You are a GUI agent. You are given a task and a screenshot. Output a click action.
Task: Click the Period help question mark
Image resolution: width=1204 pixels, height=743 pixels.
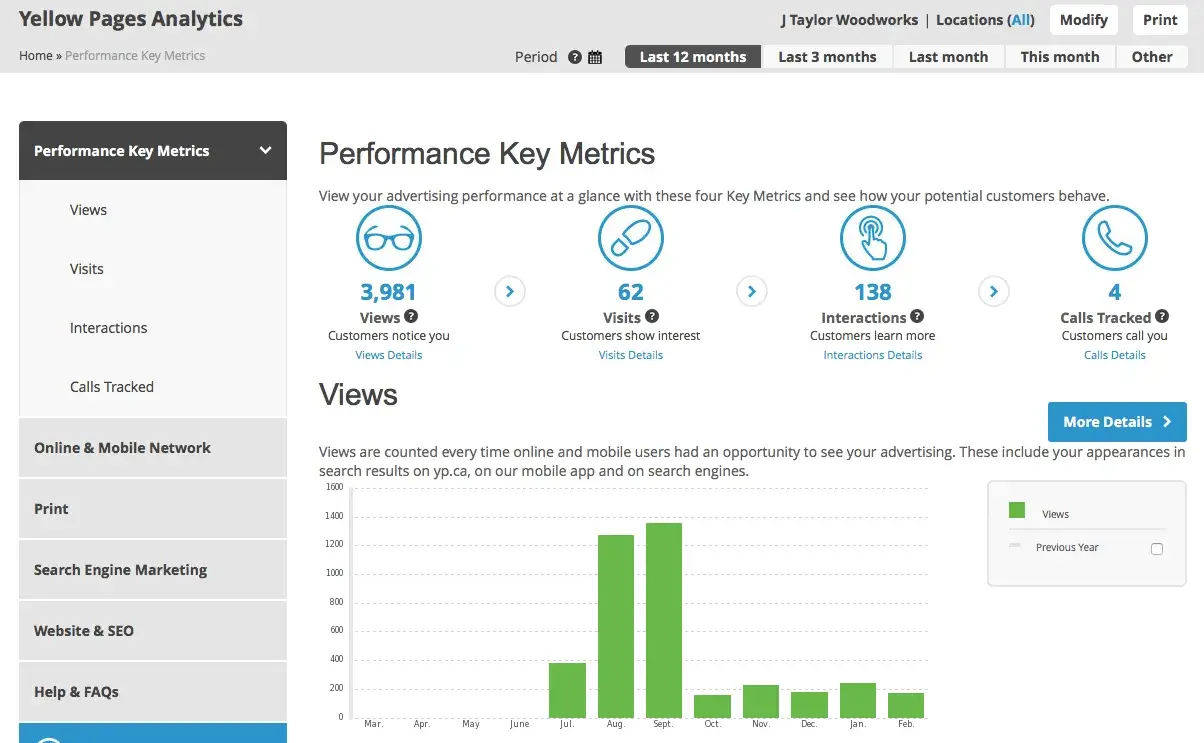575,57
